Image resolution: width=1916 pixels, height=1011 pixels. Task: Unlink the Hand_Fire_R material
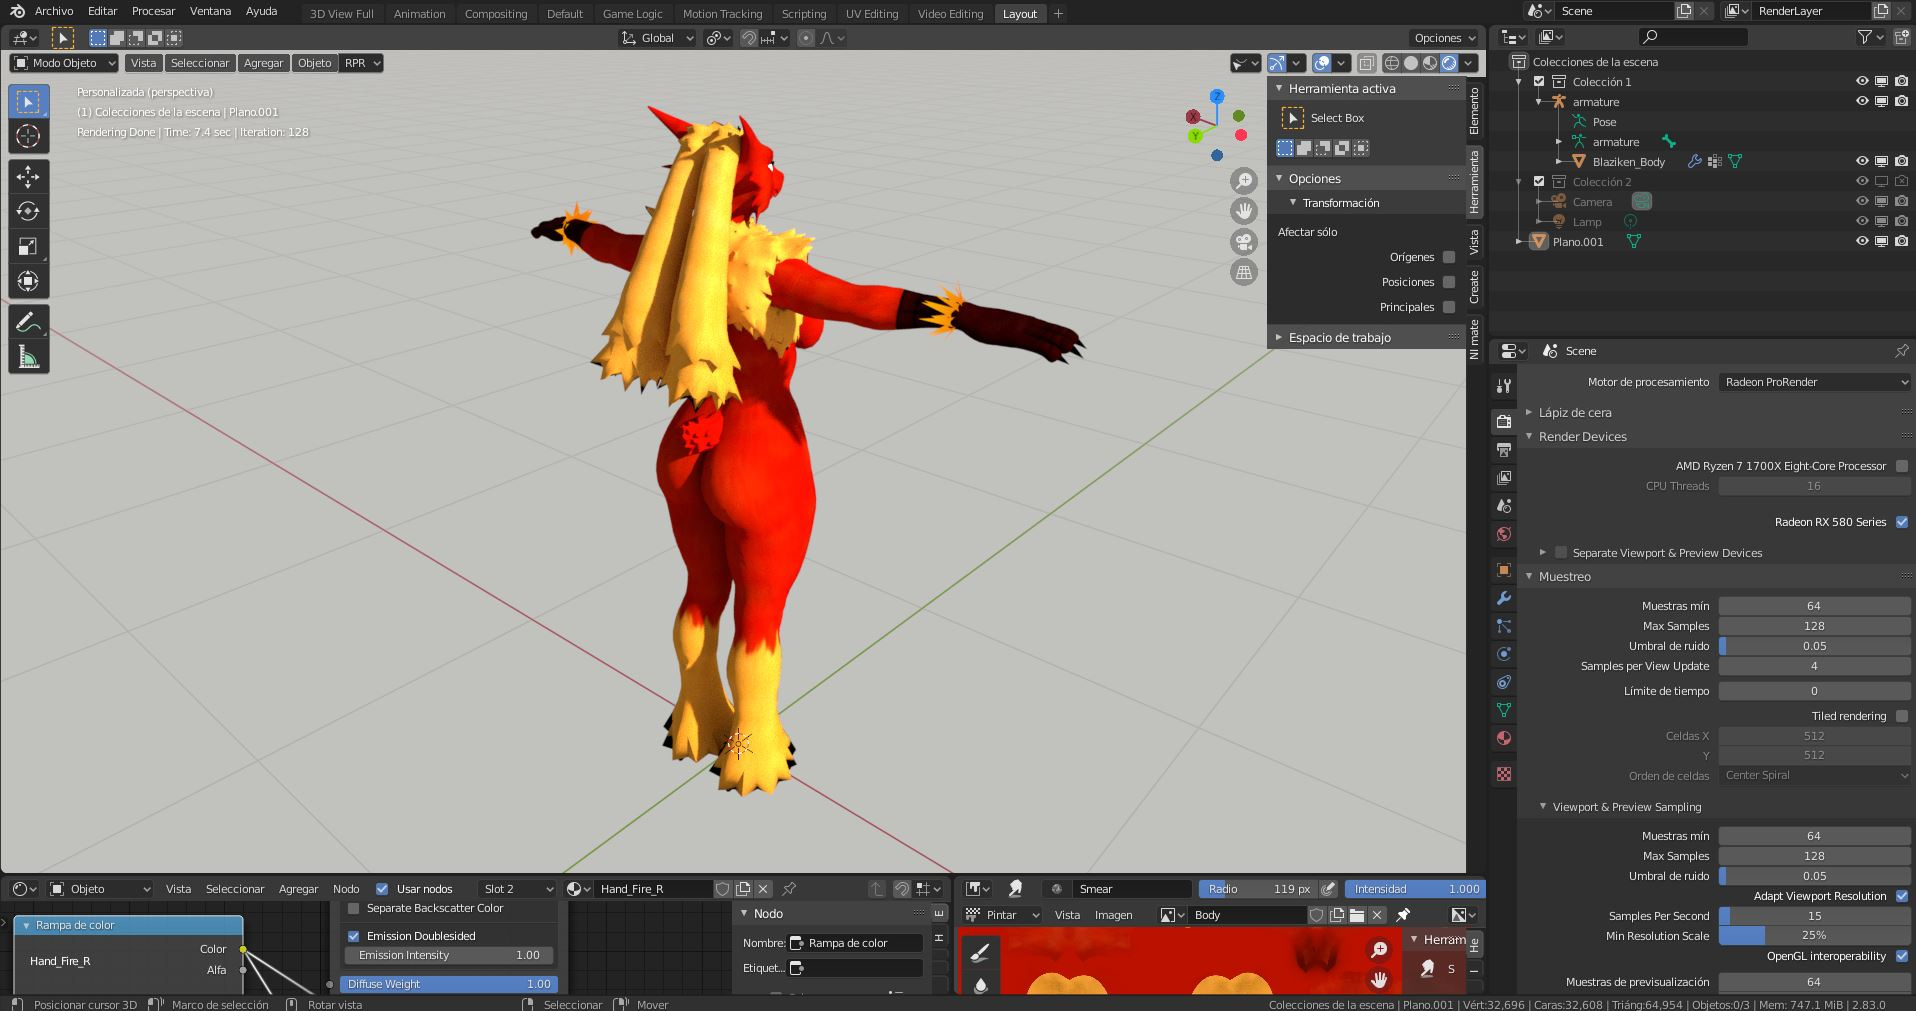pos(763,889)
